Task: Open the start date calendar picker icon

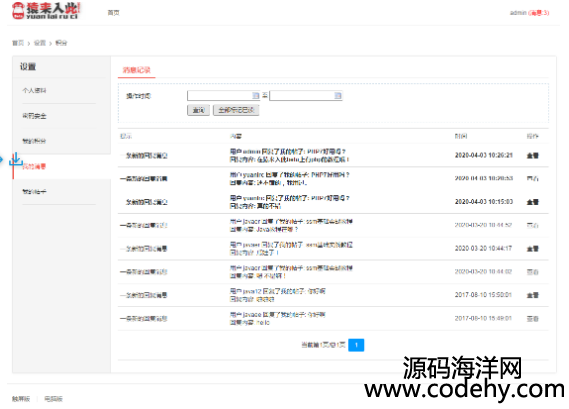Action: click(x=255, y=95)
